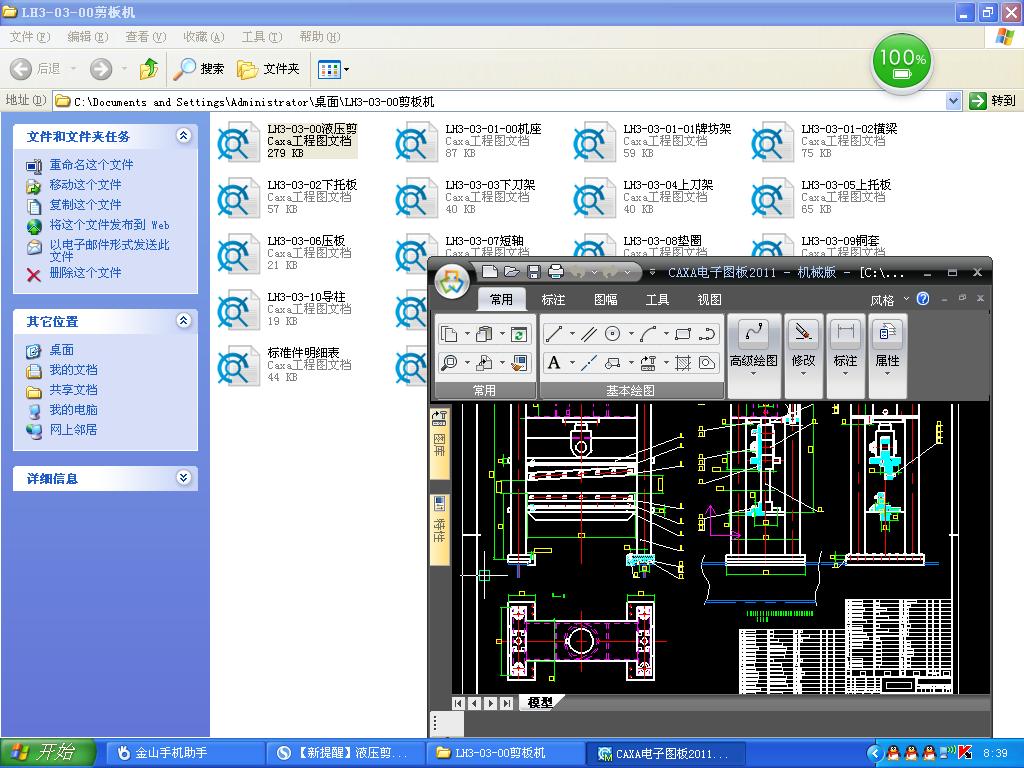Open the 修改 dropdown panel
This screenshot has height=768, width=1024.
[x=803, y=356]
